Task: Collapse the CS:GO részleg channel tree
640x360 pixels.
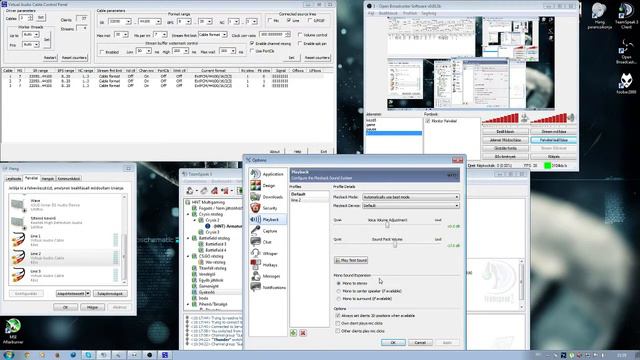Action: click(189, 256)
